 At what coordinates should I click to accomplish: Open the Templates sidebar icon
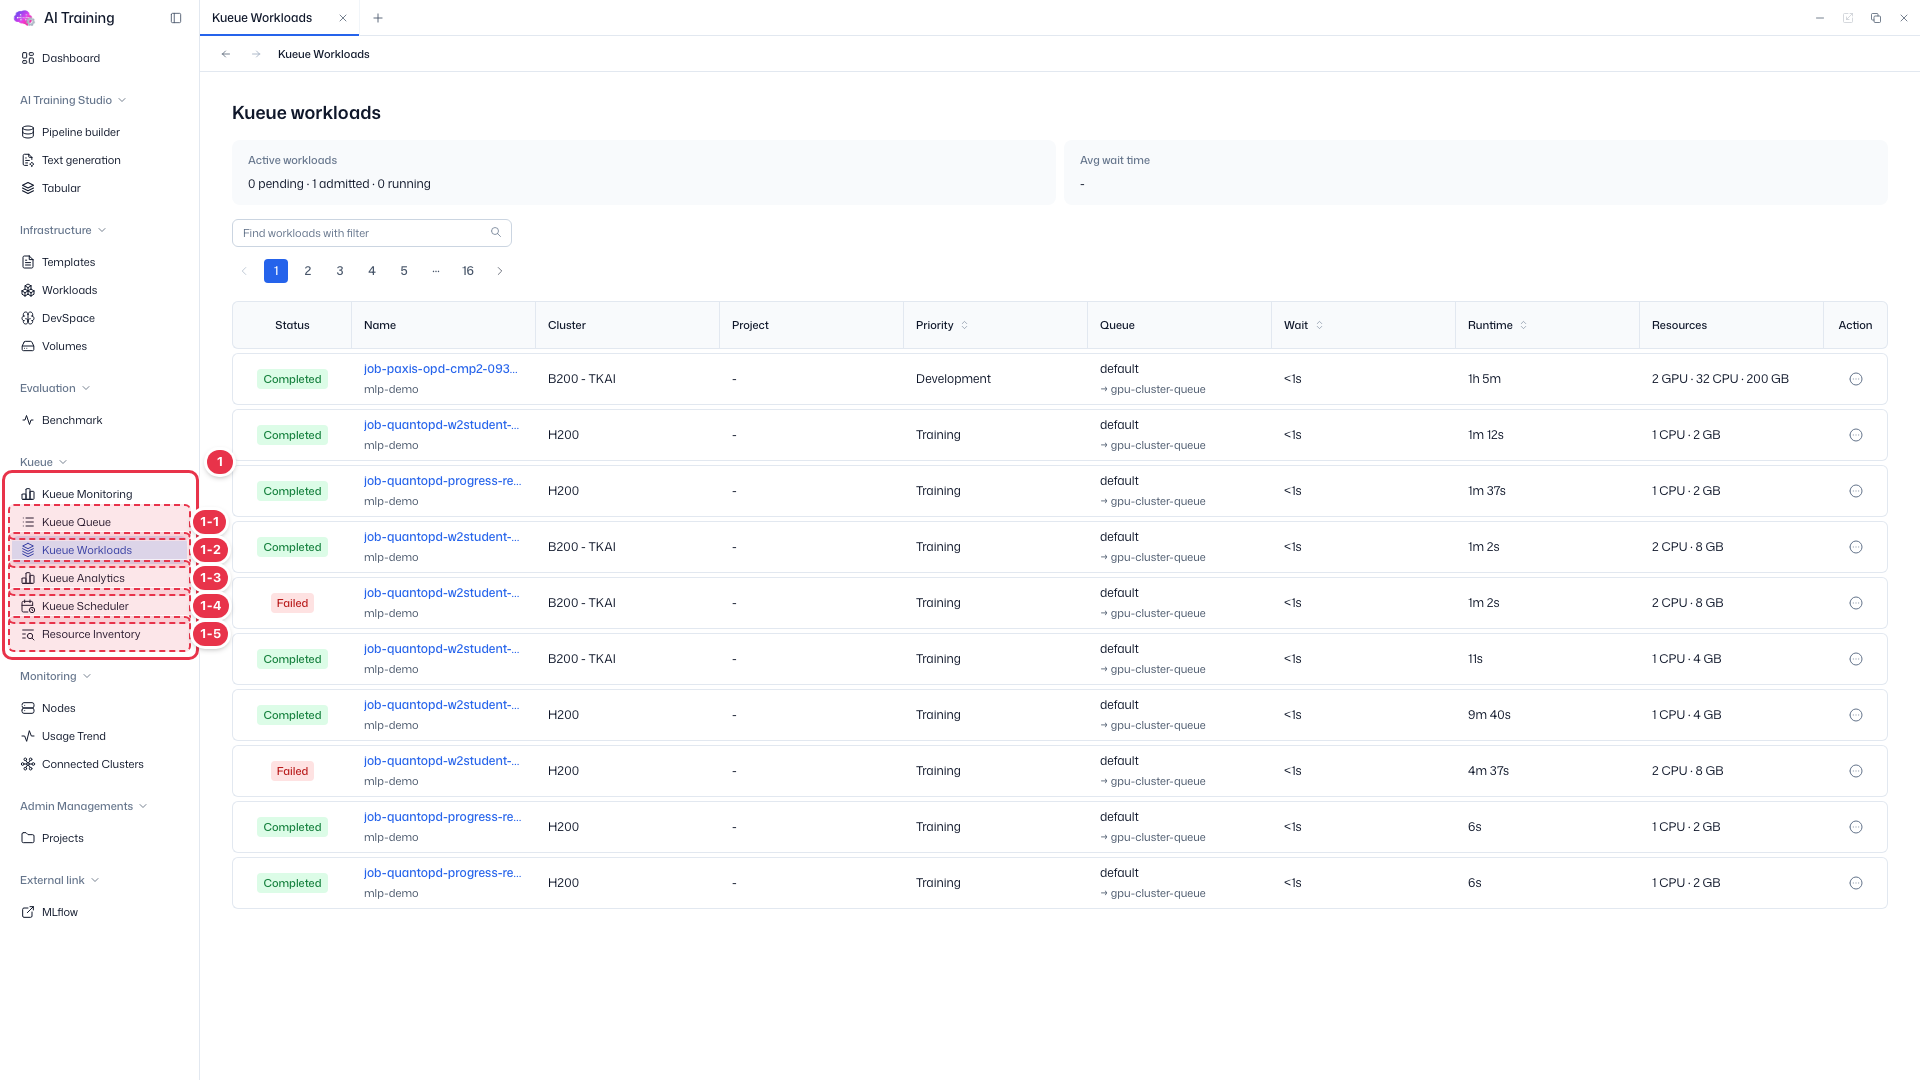28,262
